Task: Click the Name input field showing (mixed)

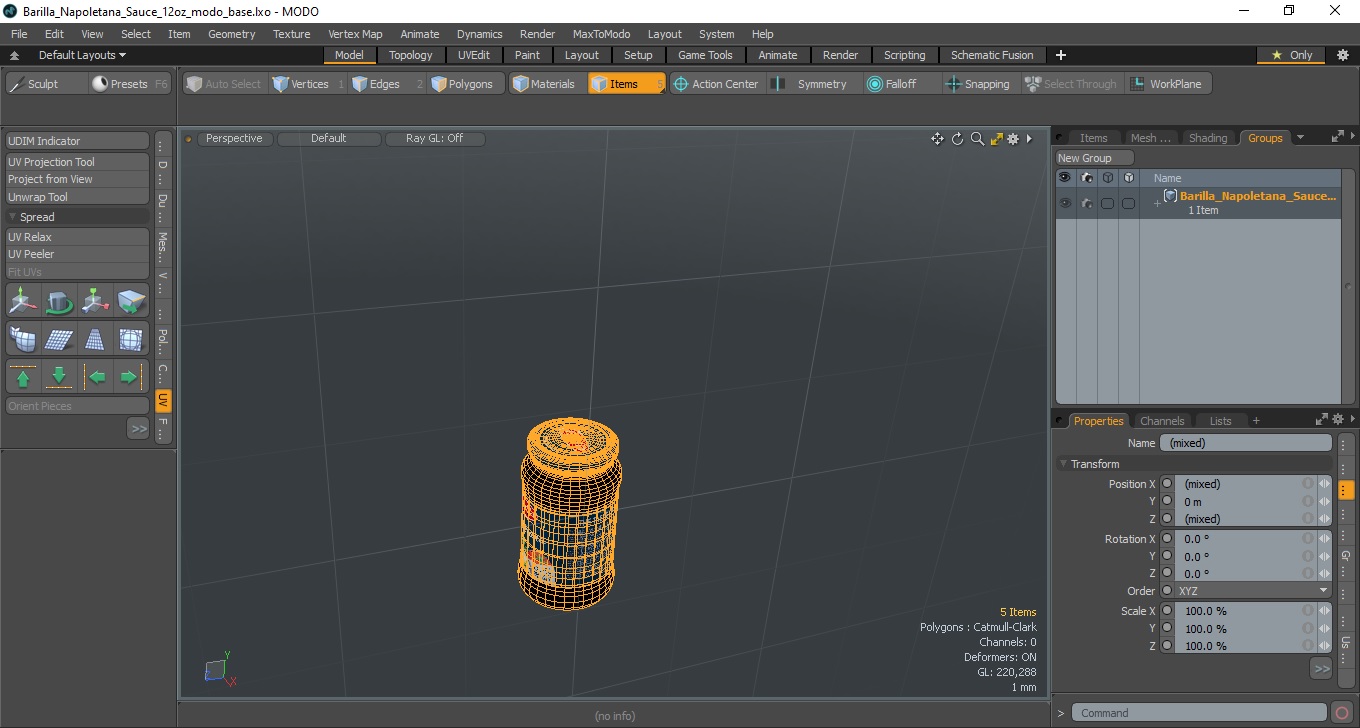Action: coord(1245,443)
